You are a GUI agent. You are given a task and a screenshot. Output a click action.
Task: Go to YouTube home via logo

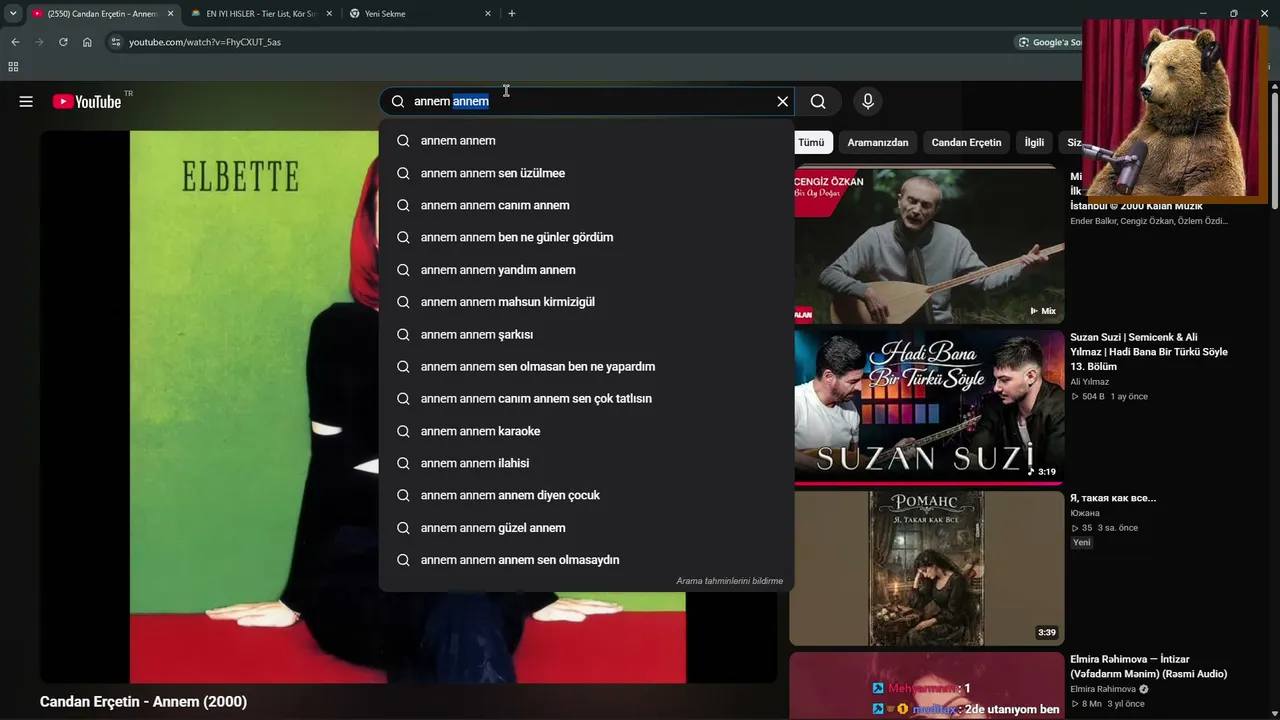tap(87, 101)
